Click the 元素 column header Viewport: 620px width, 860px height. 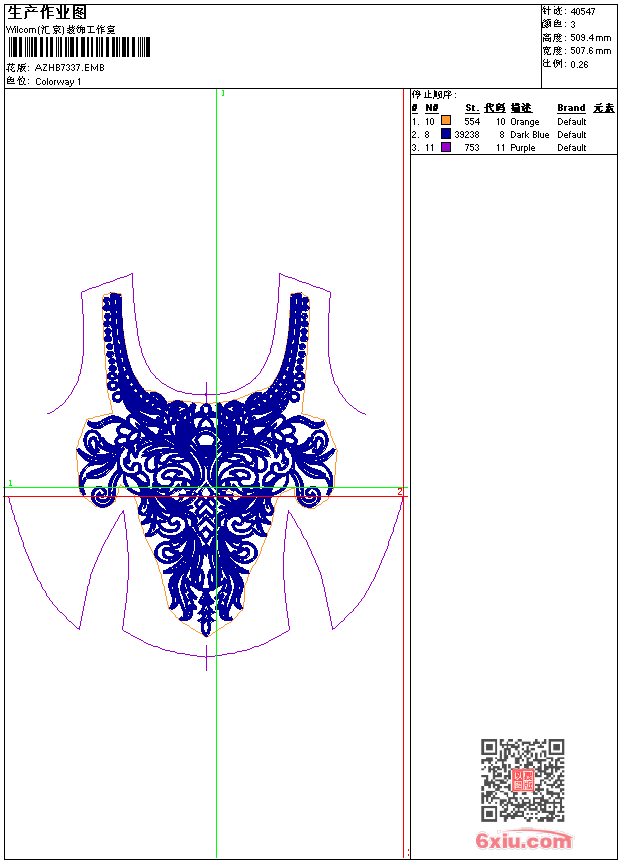point(604,108)
